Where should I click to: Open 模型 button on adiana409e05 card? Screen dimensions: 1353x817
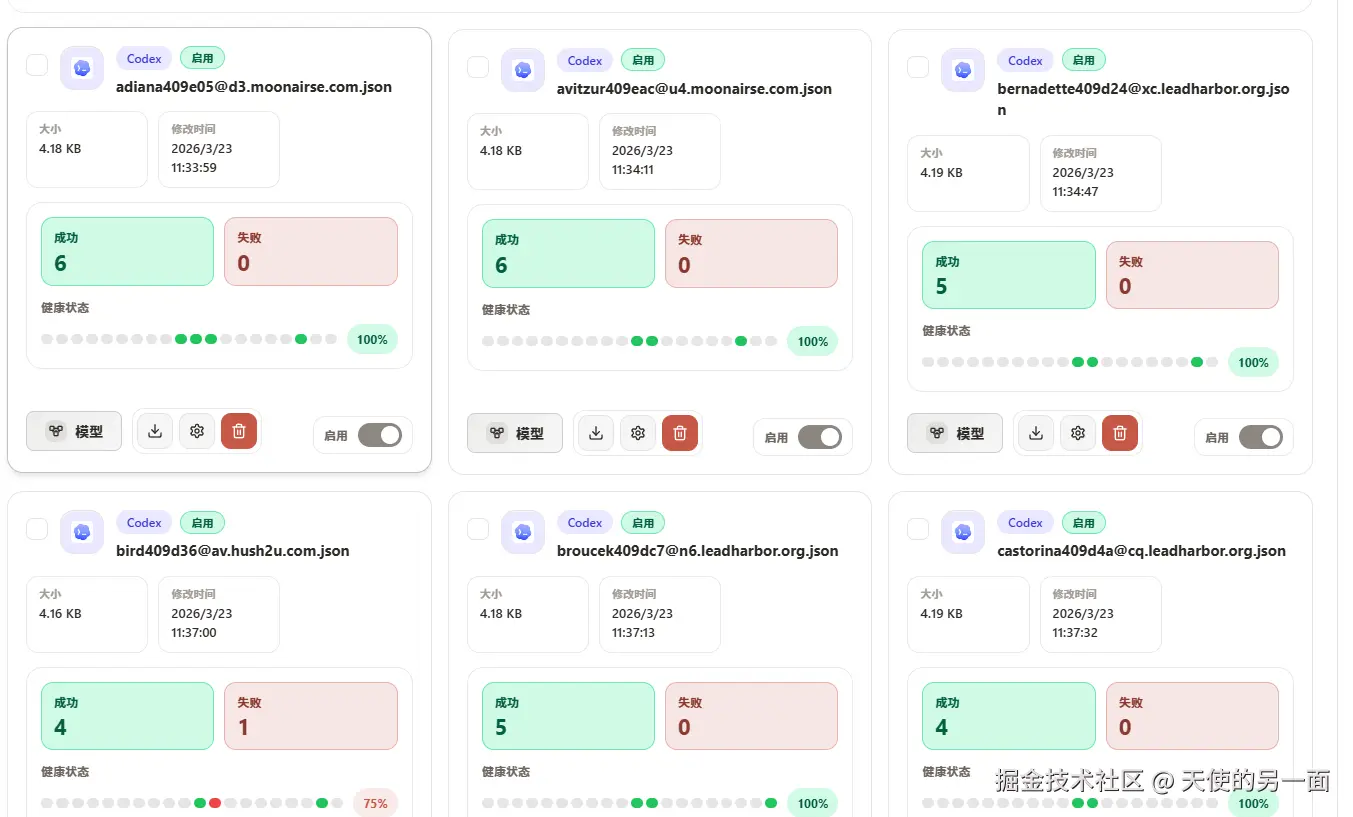coord(74,431)
